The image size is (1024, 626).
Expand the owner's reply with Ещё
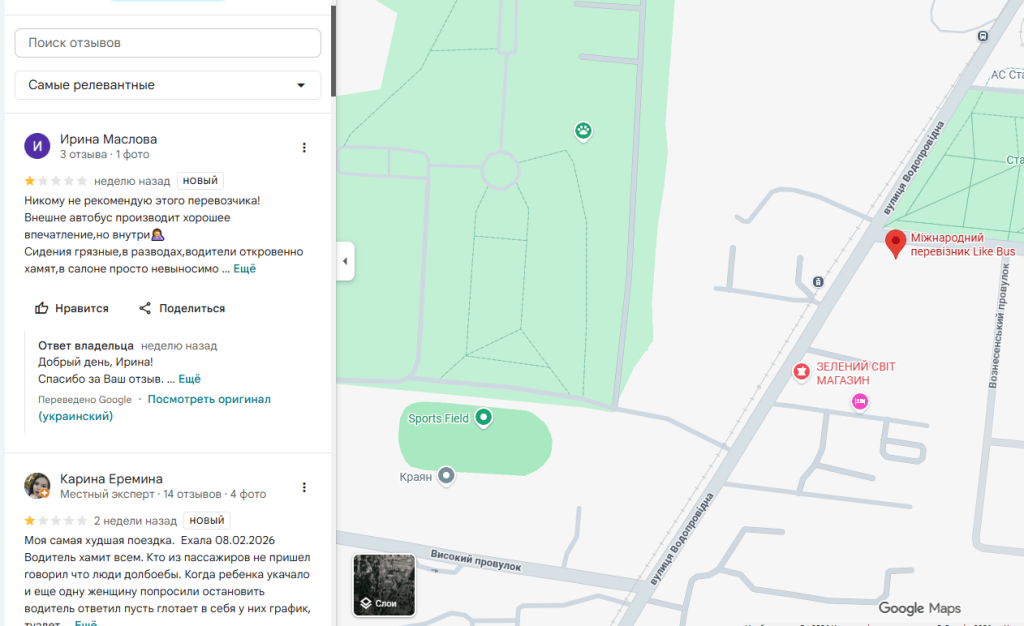pos(189,379)
